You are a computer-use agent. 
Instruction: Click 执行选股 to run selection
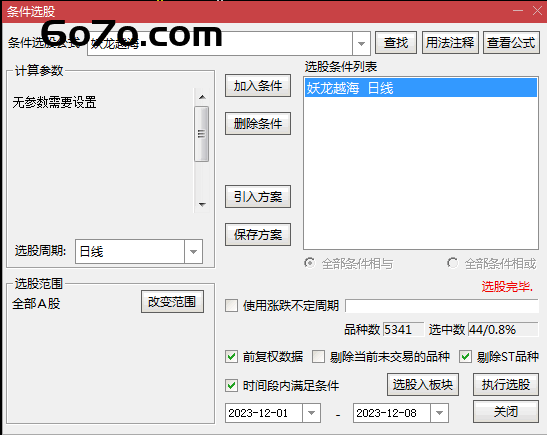(x=506, y=384)
